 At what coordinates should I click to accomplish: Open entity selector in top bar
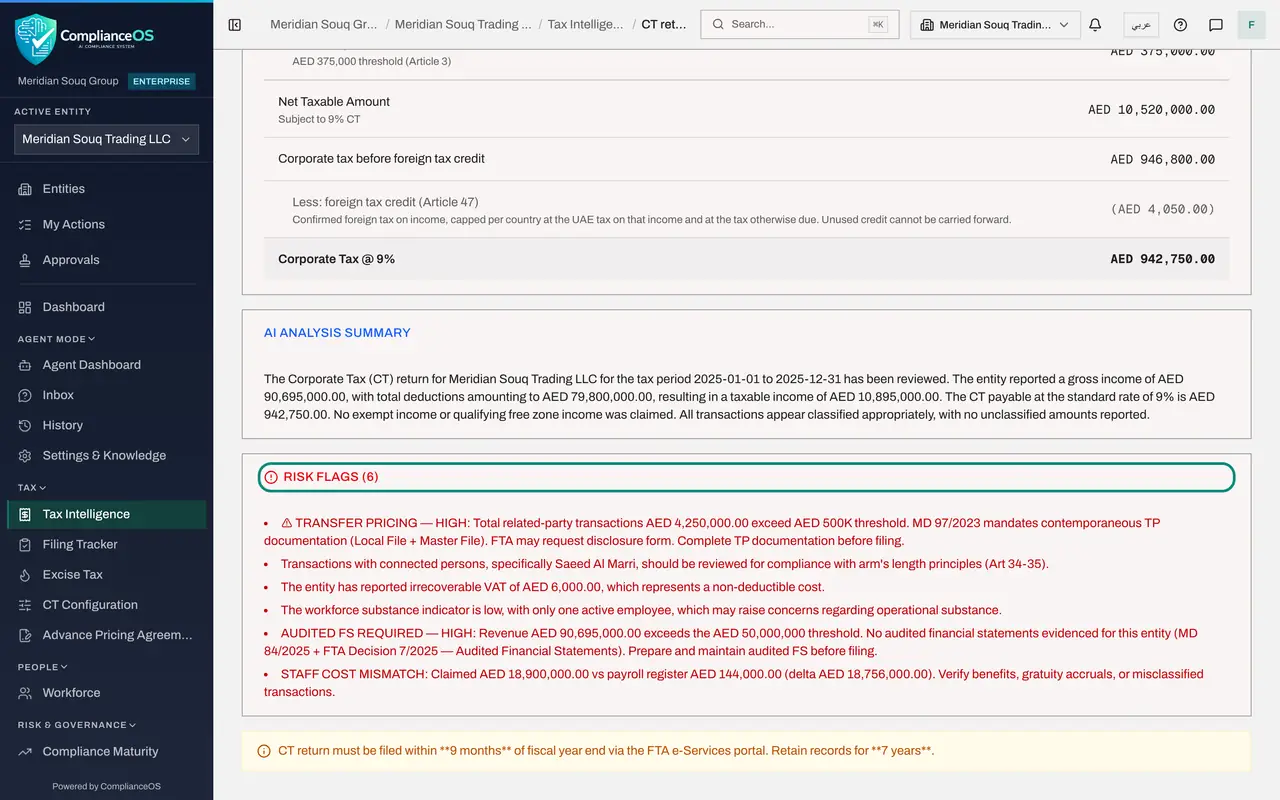(x=995, y=24)
